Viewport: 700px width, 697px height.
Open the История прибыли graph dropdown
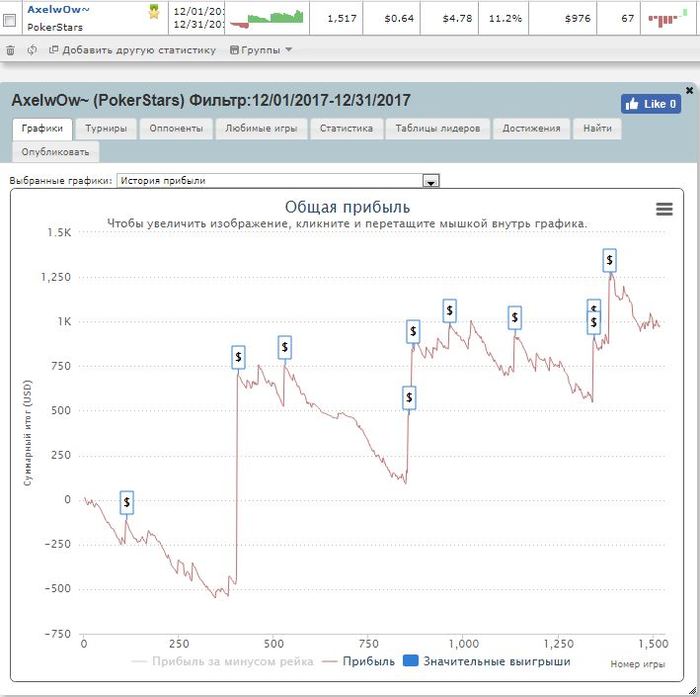pyautogui.click(x=278, y=181)
